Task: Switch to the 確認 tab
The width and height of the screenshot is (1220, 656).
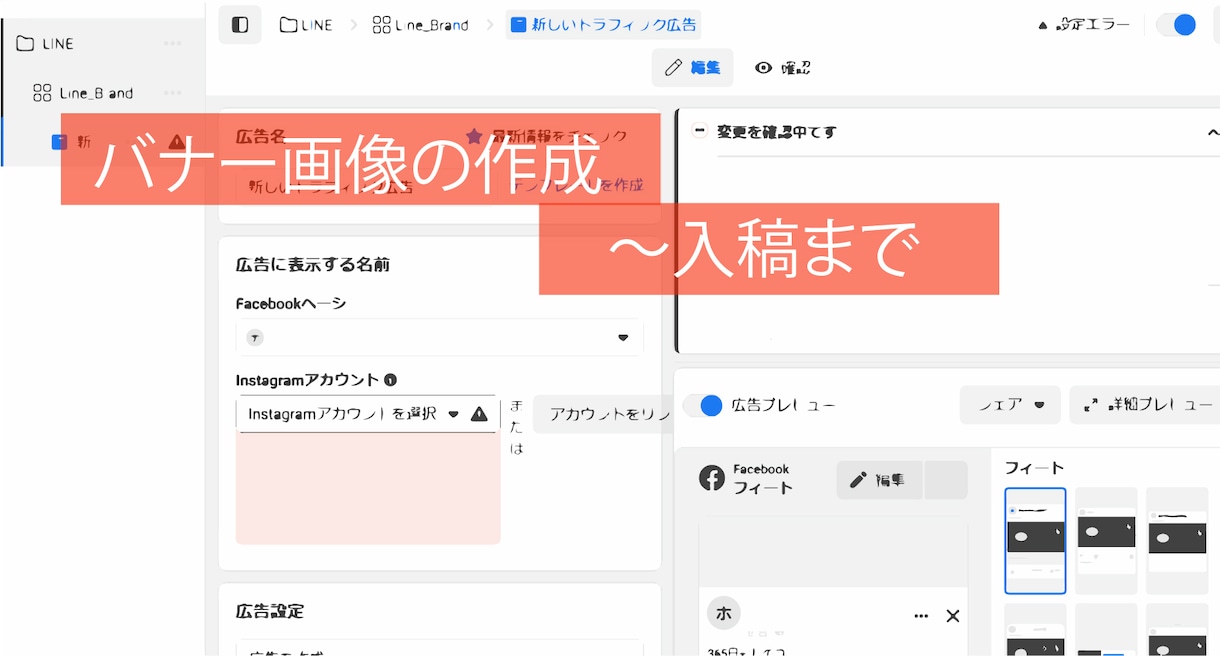Action: (783, 68)
